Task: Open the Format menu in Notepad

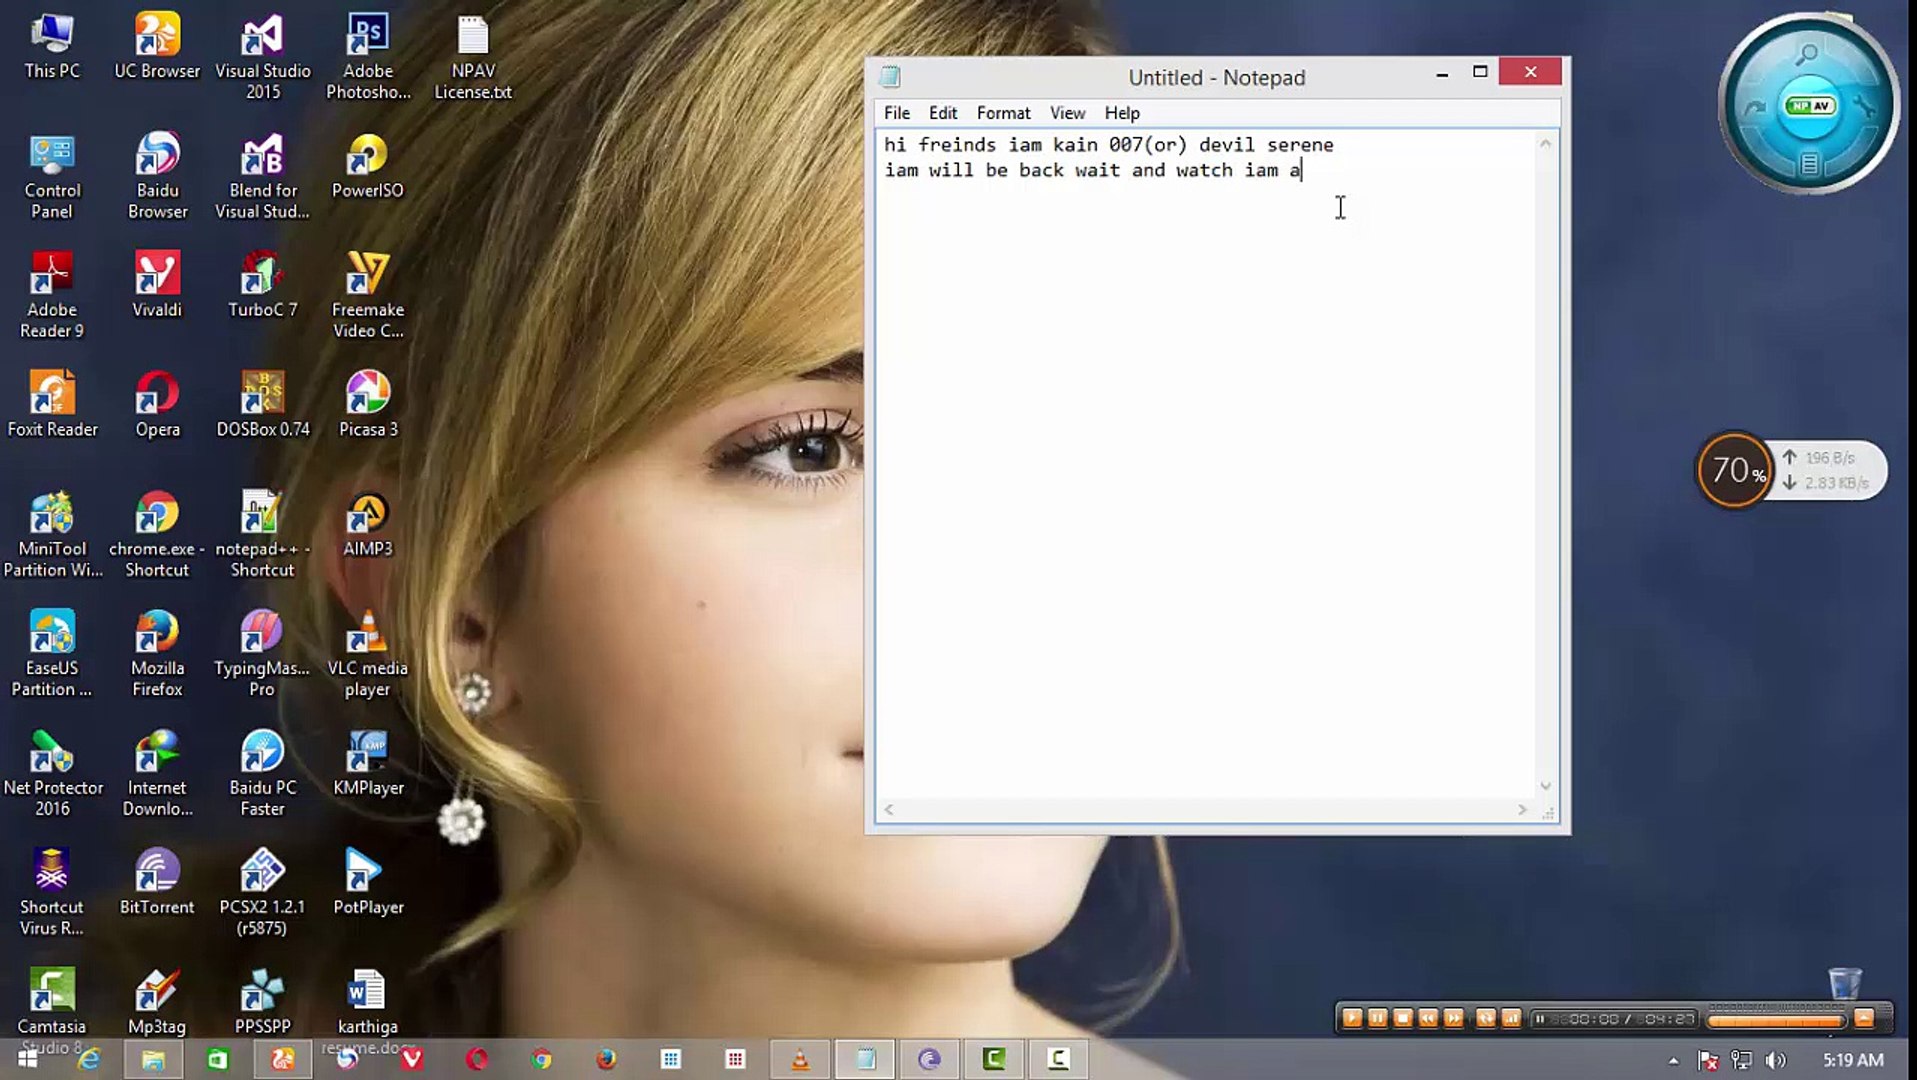Action: [1002, 113]
